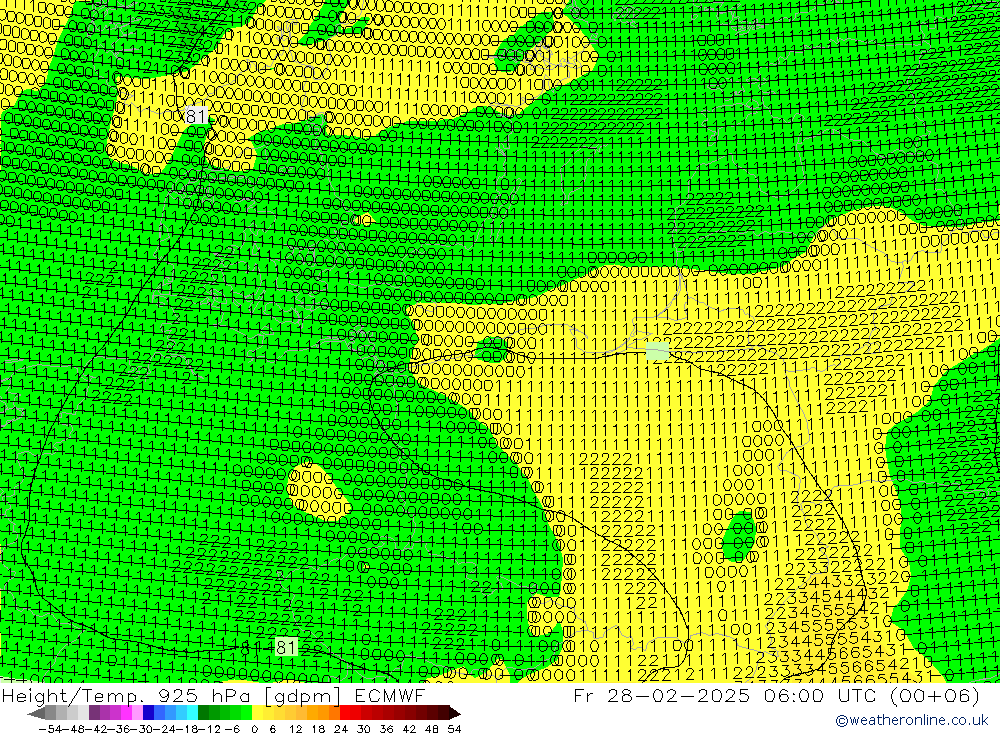Click the map title Height/Temp. 925 hPa ECMWF

pyautogui.click(x=213, y=695)
